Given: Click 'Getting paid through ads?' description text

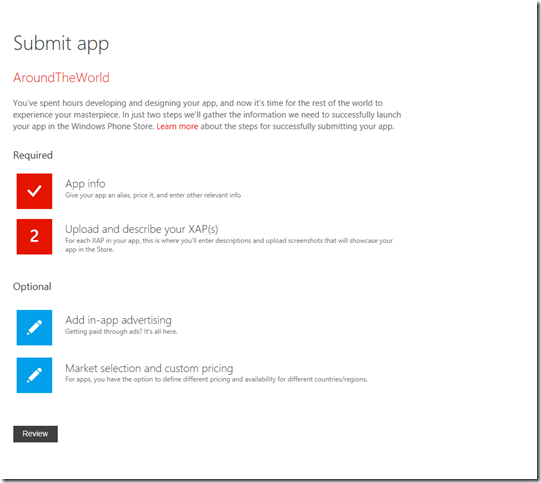Looking at the screenshot, I should click(x=121, y=332).
